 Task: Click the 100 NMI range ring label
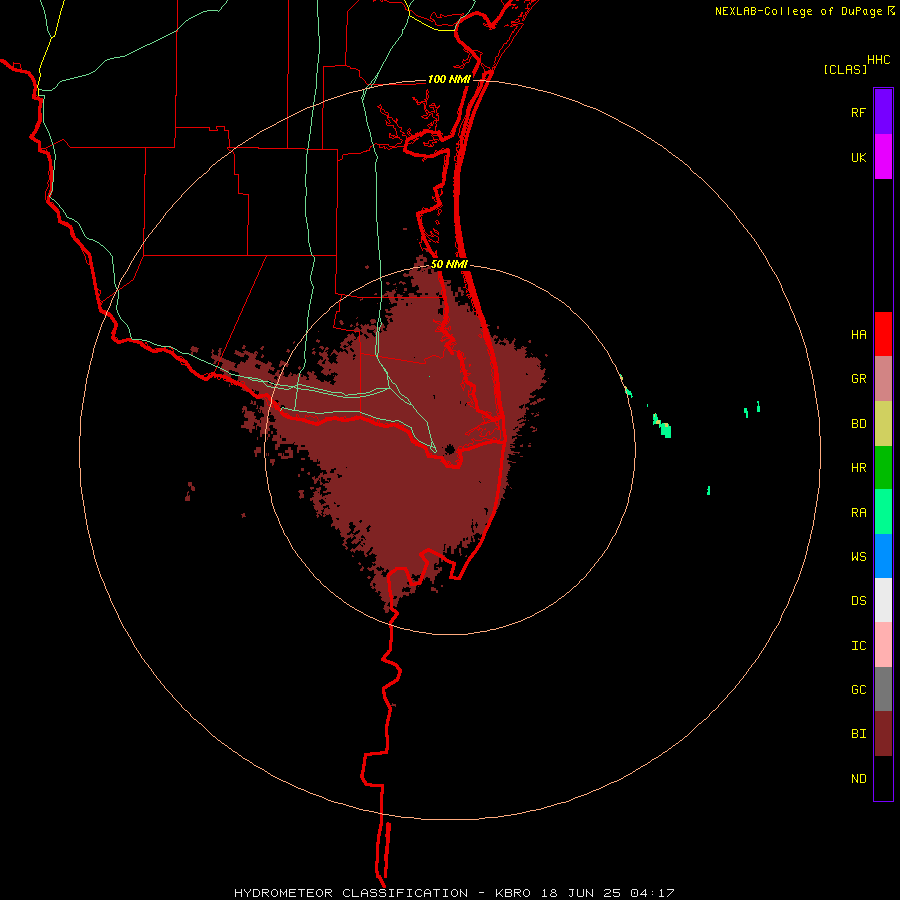(x=449, y=79)
